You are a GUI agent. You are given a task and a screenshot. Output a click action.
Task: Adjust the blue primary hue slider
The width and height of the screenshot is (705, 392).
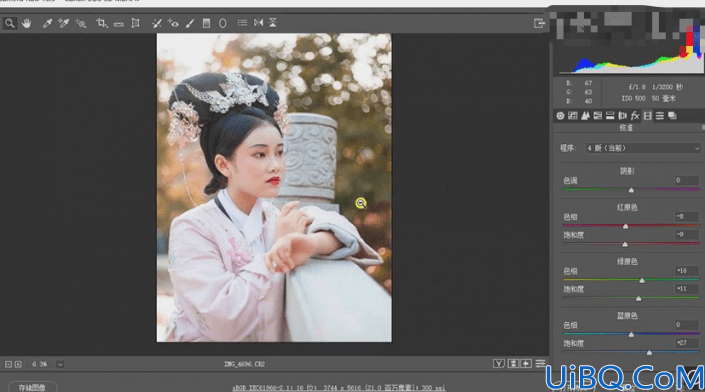pyautogui.click(x=631, y=334)
